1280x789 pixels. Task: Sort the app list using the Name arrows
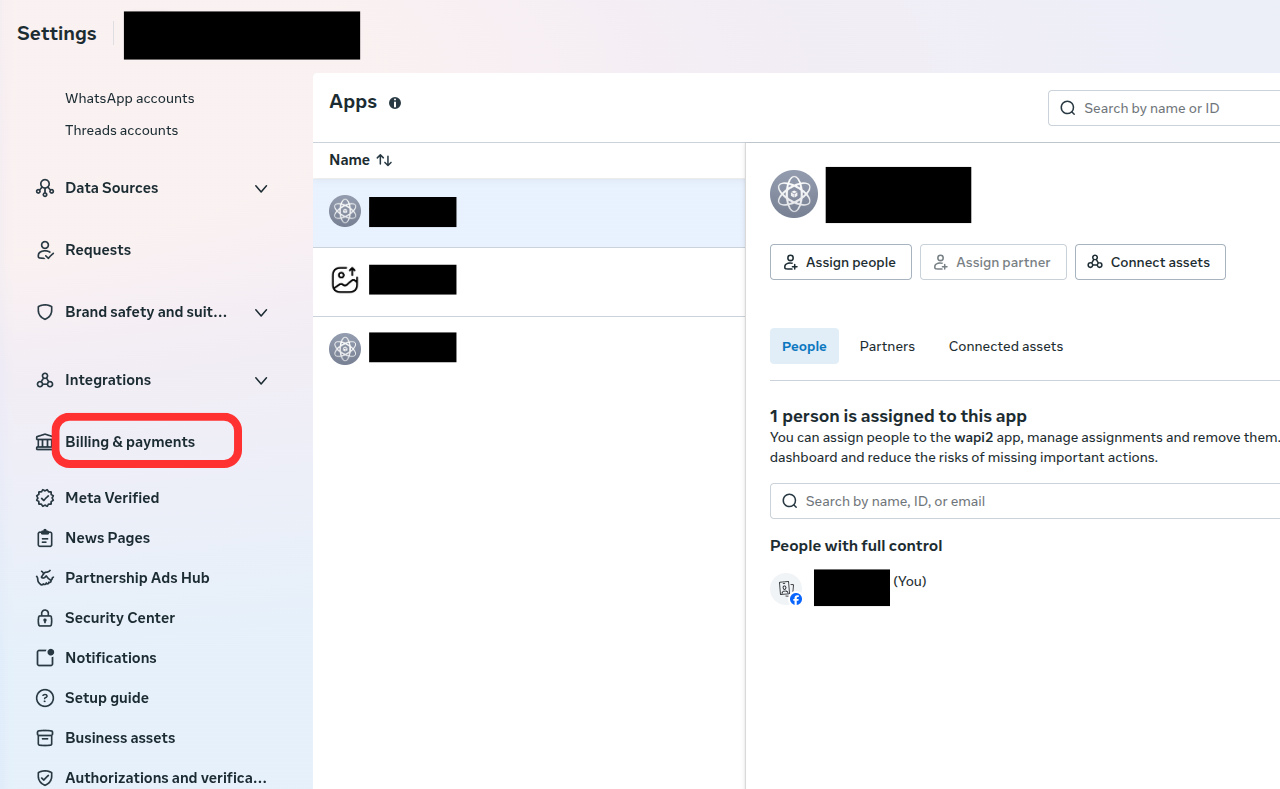384,160
